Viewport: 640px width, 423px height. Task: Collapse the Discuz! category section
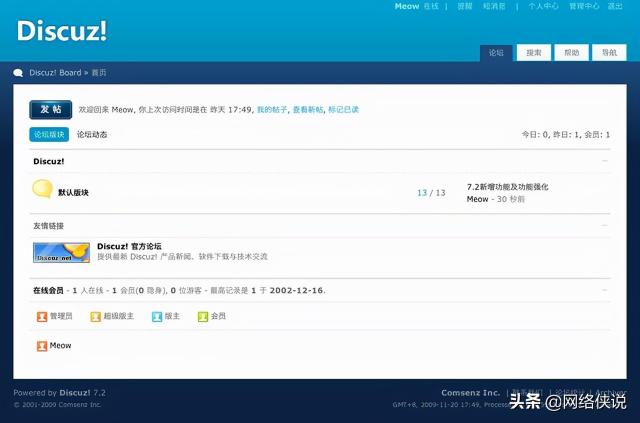(604, 161)
